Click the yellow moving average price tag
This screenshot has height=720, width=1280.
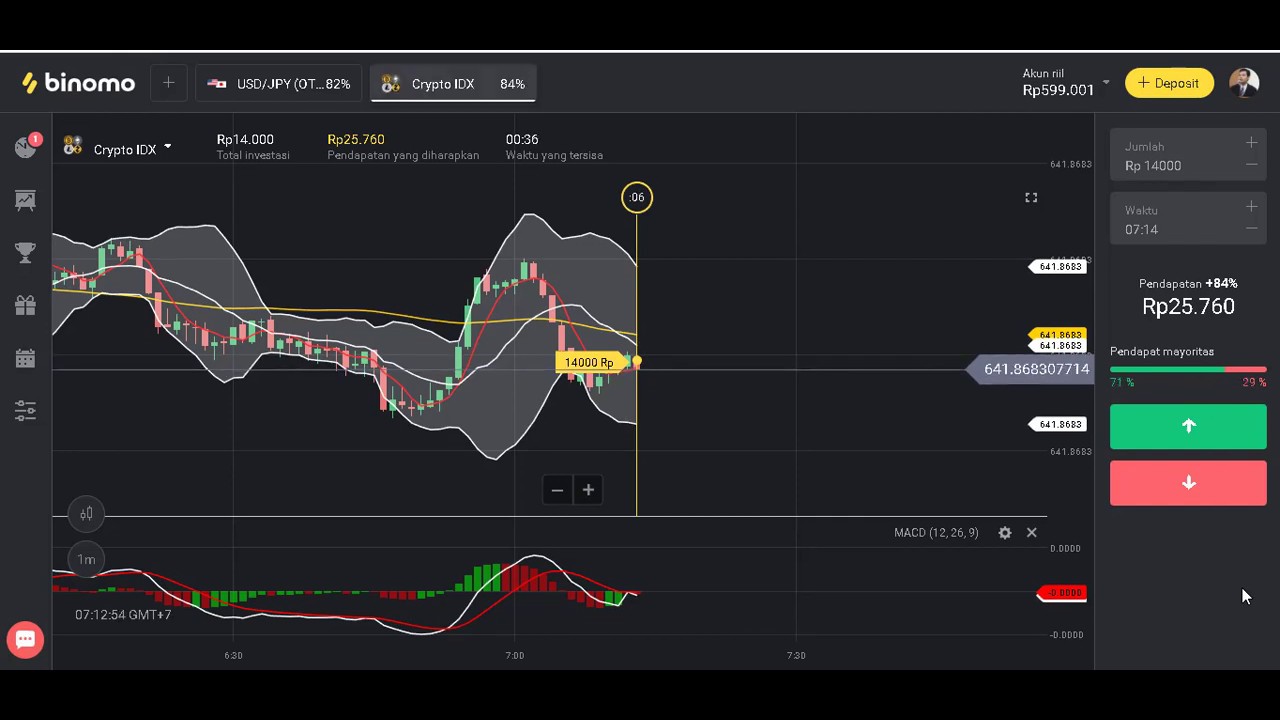[1057, 335]
